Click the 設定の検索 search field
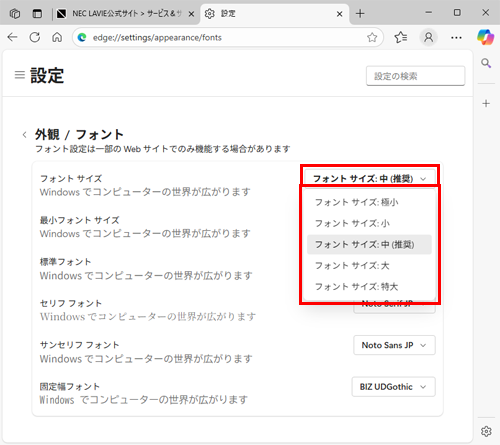The height and width of the screenshot is (445, 500). (415, 76)
